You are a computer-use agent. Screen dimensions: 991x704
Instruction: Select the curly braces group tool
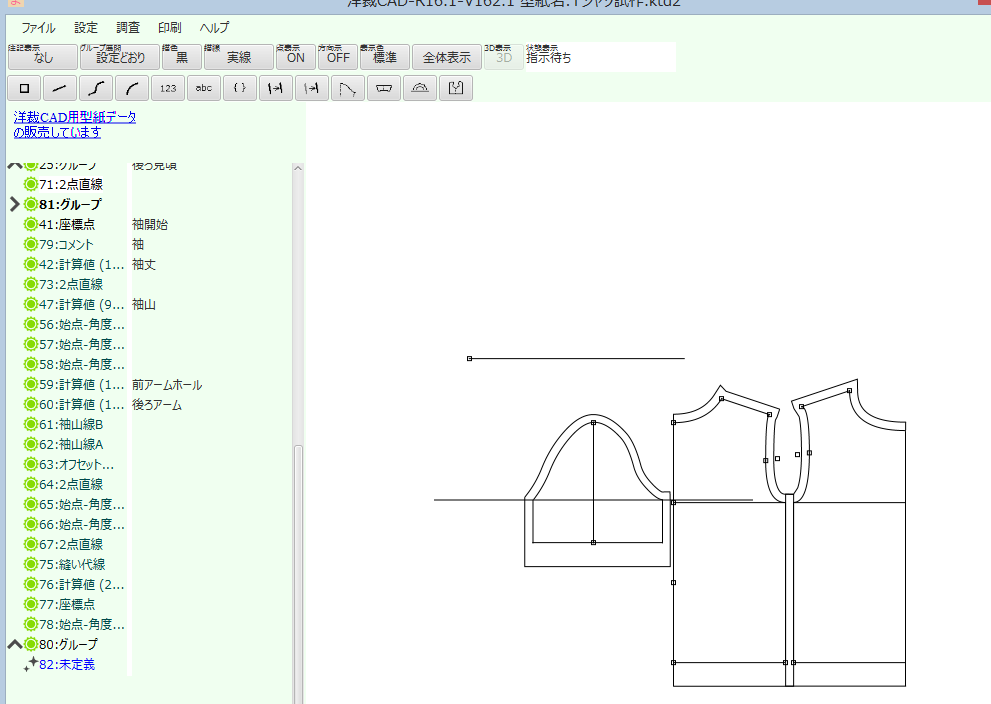(240, 88)
